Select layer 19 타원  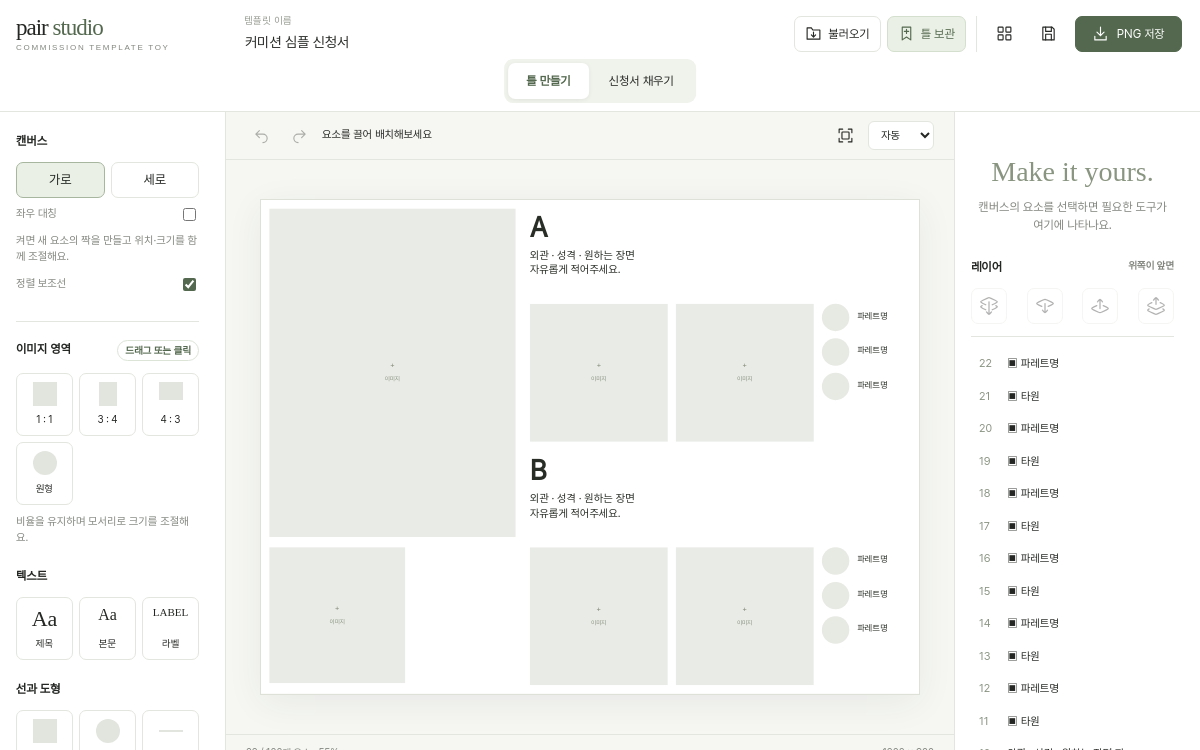(x=1072, y=461)
